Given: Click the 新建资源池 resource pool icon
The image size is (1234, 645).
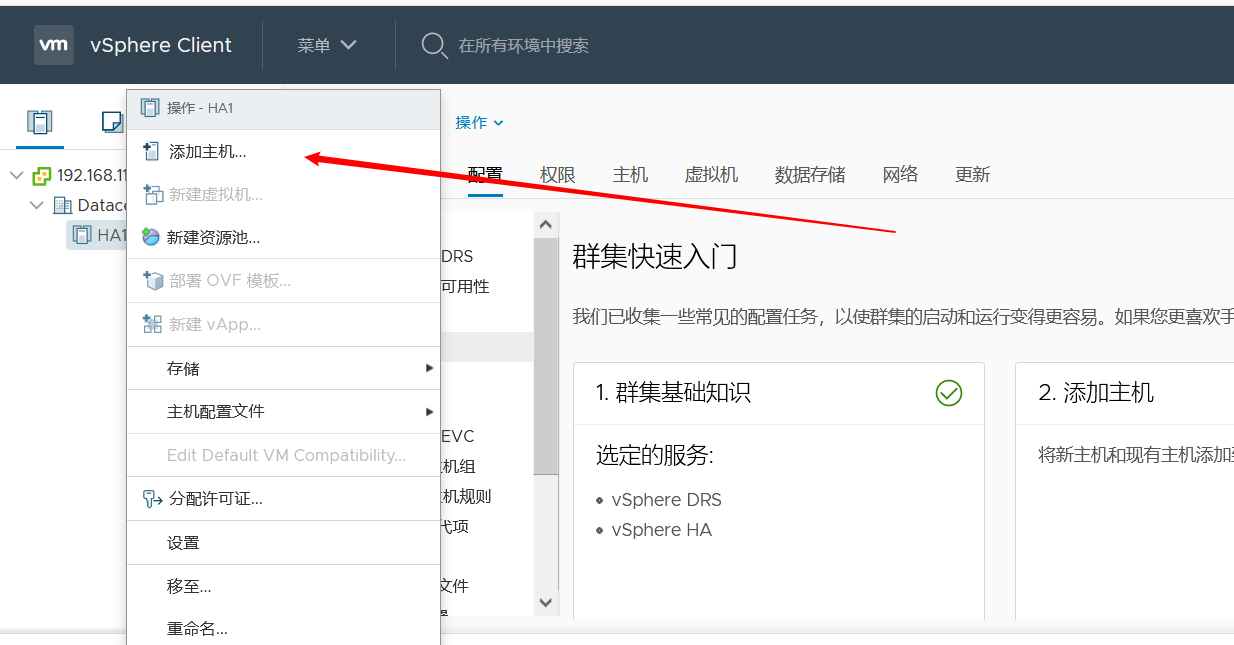Looking at the screenshot, I should [x=151, y=237].
